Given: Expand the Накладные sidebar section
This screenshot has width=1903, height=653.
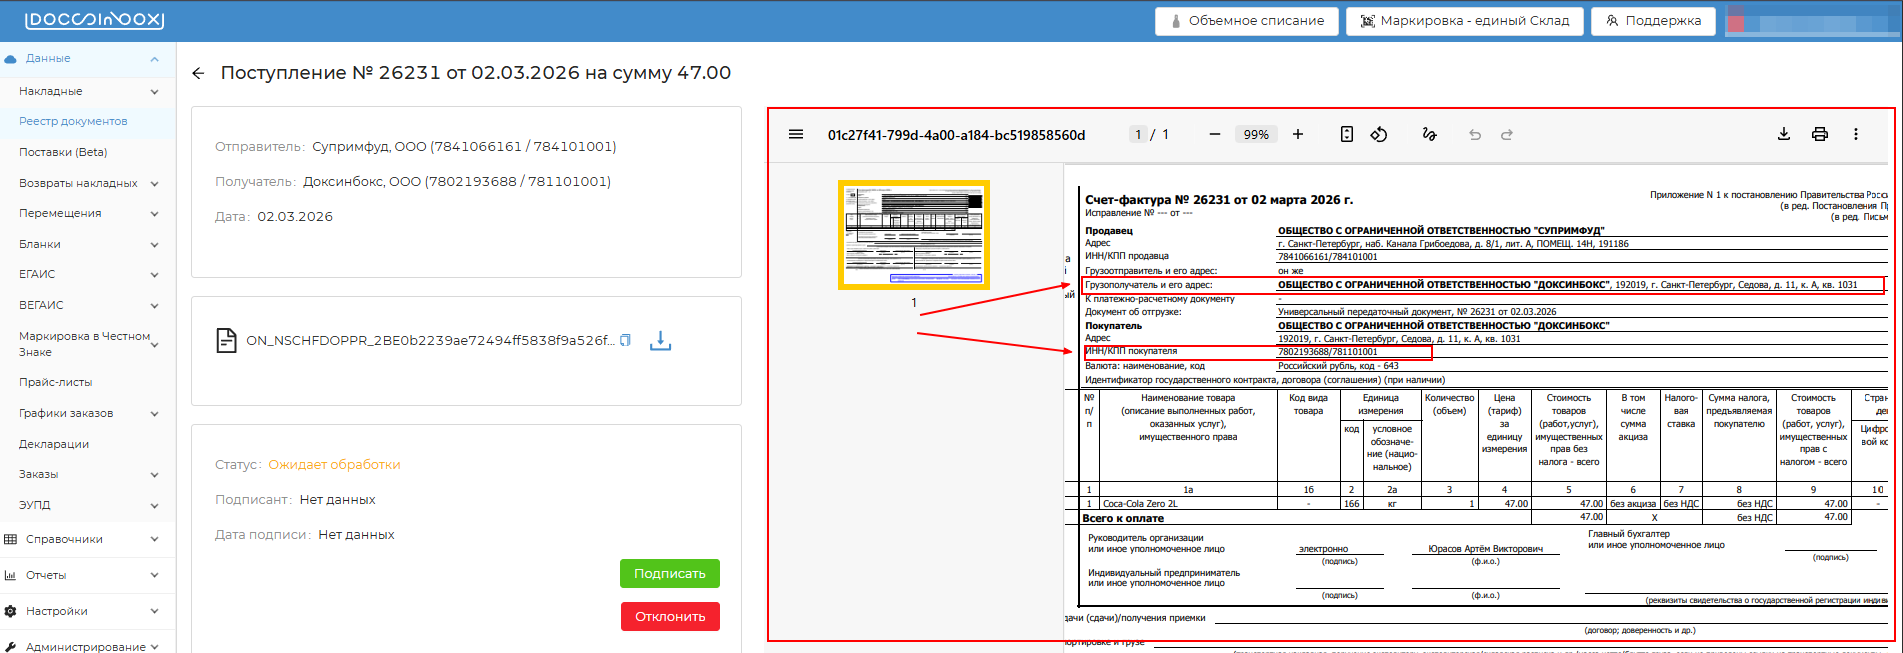Looking at the screenshot, I should click(154, 92).
